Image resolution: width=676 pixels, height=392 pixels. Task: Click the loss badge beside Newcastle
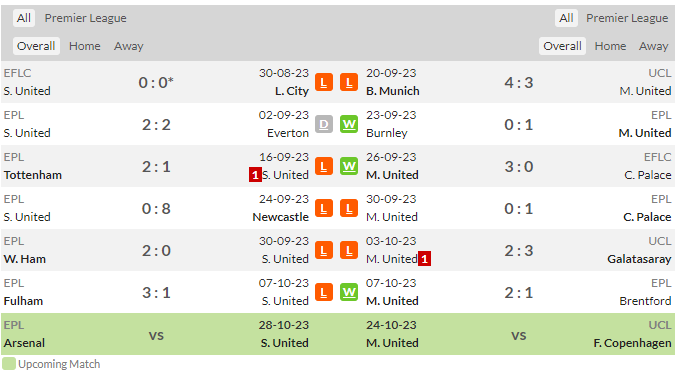coord(324,208)
